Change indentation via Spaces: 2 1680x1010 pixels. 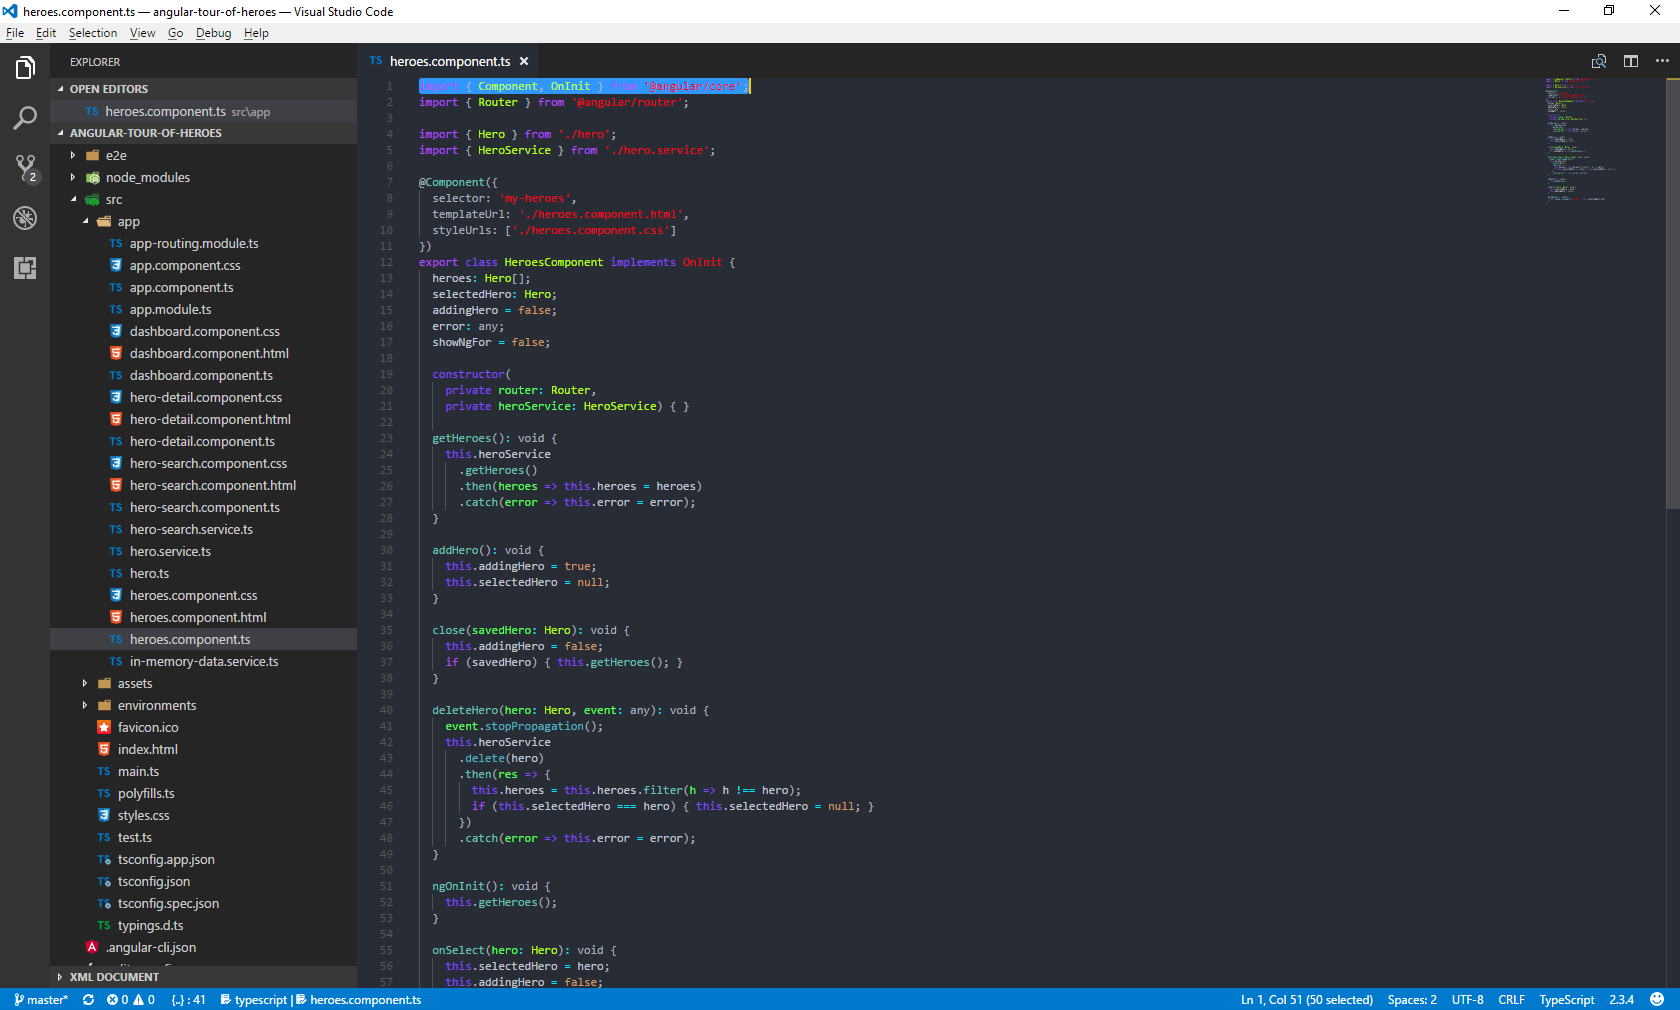coord(1412,1000)
